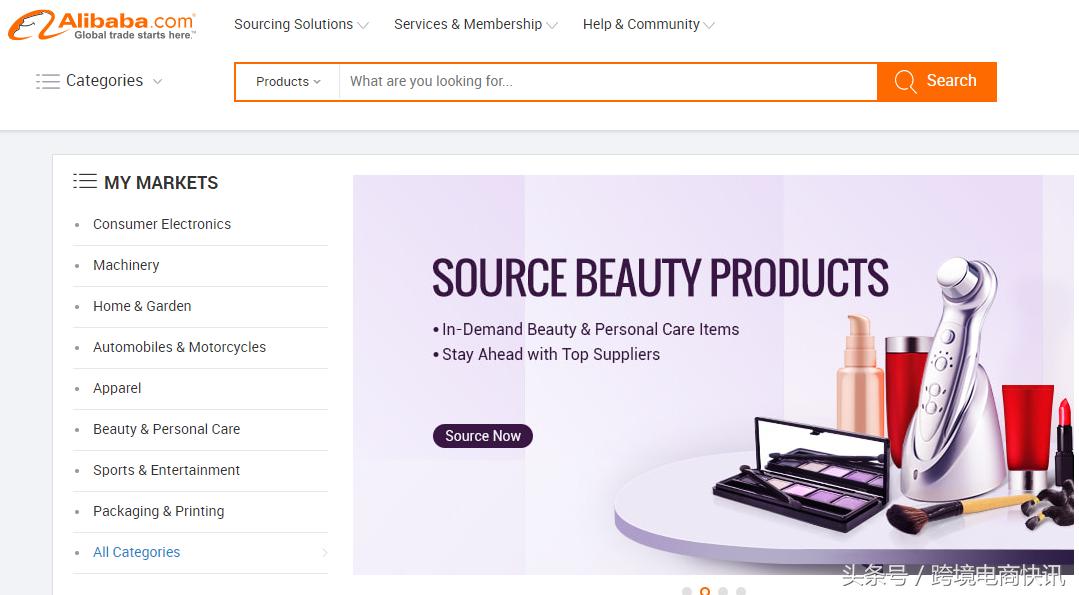This screenshot has height=595, width=1079.
Task: Select the fourth carousel dot indicator
Action: (741, 591)
